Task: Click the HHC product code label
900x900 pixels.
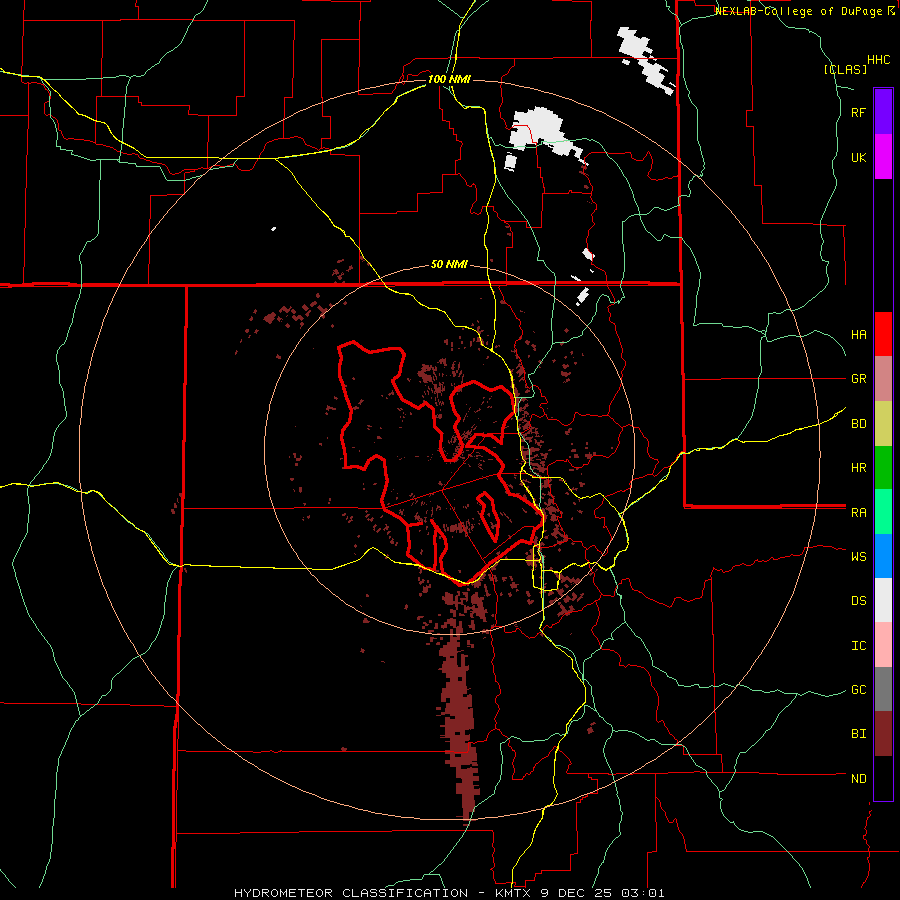Action: (x=878, y=60)
